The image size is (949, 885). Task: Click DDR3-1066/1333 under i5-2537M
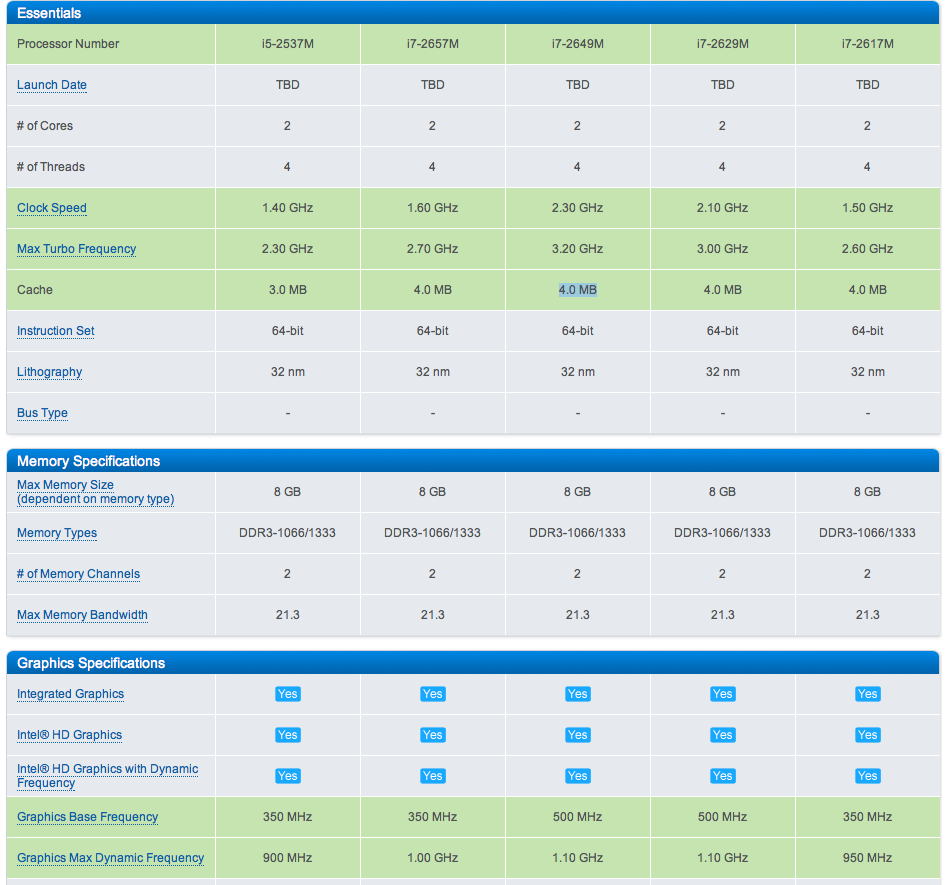[x=287, y=533]
